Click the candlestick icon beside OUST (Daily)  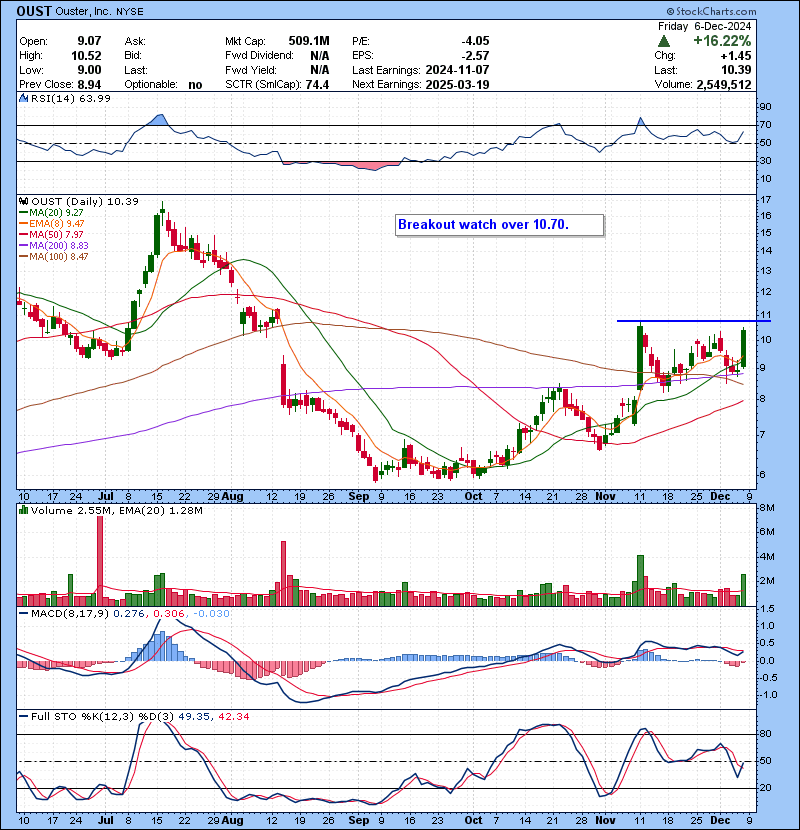(22, 202)
